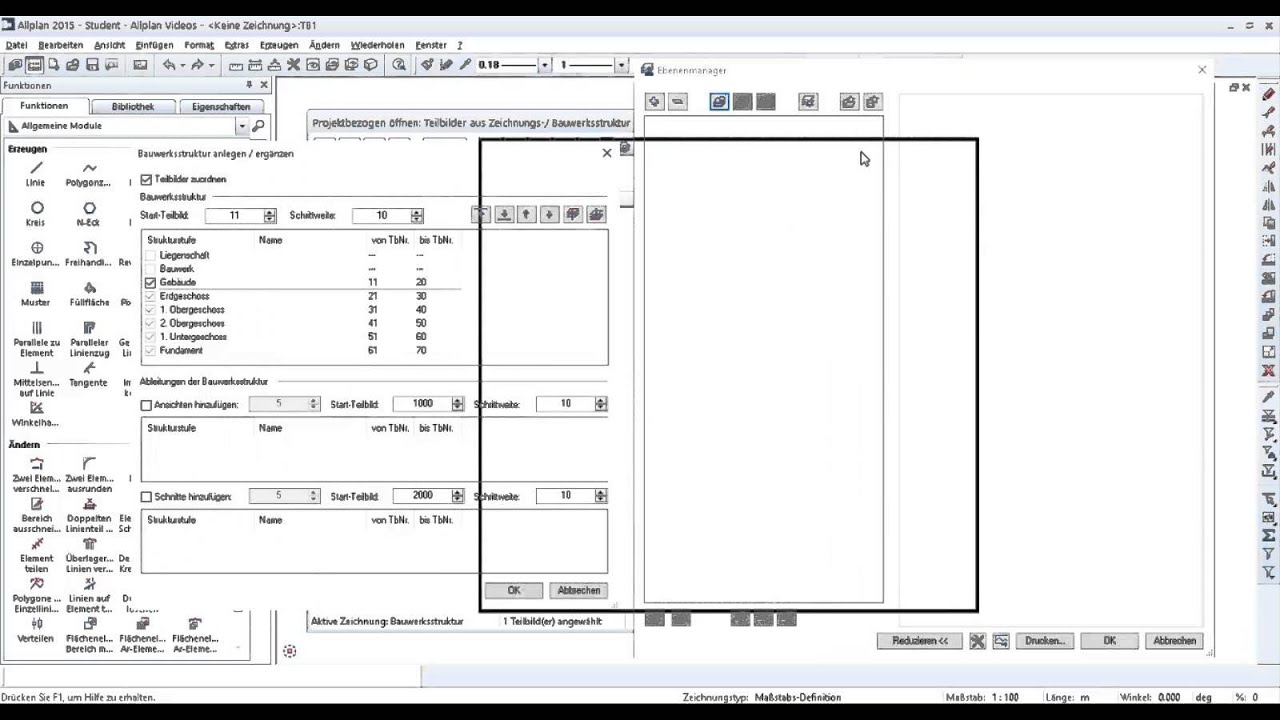The image size is (1280, 720).
Task: Click the scissors delete icon in toolbar
Action: (x=294, y=65)
